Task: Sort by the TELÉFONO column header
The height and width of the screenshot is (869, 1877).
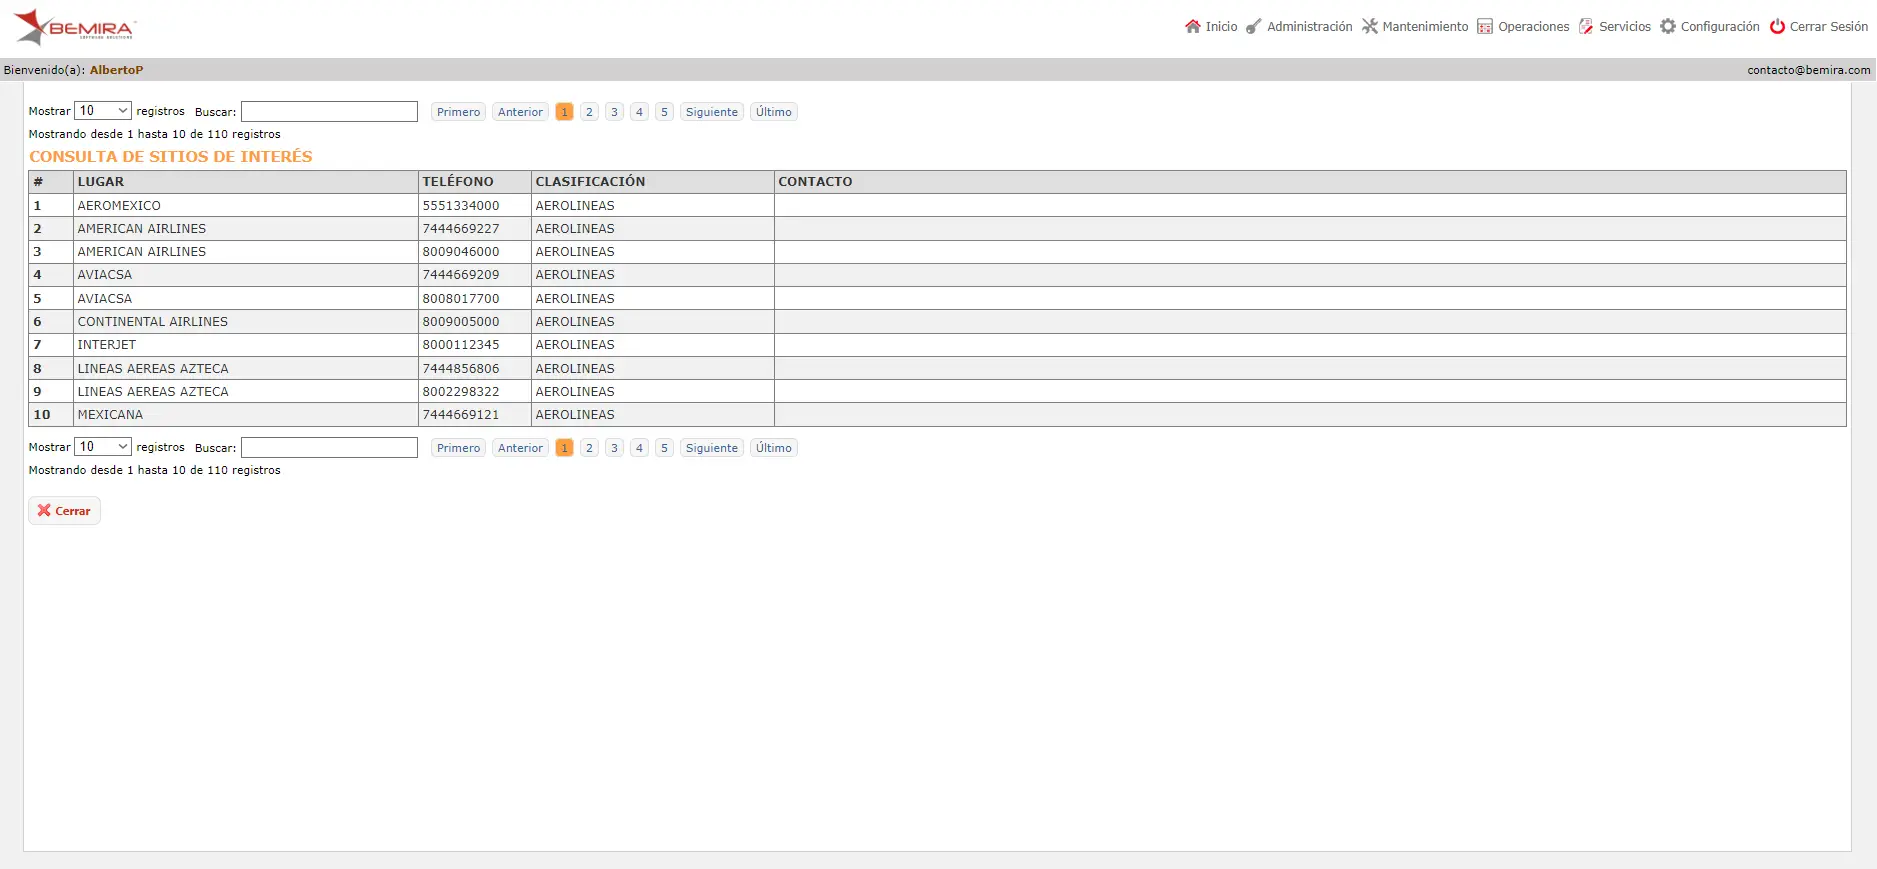Action: (x=474, y=182)
